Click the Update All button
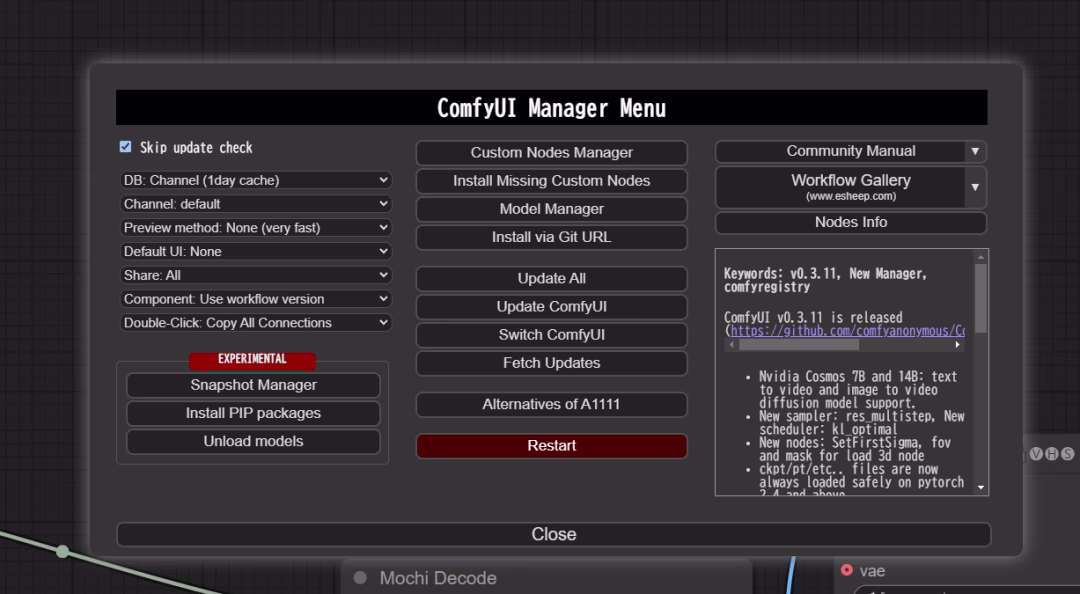 (x=552, y=279)
